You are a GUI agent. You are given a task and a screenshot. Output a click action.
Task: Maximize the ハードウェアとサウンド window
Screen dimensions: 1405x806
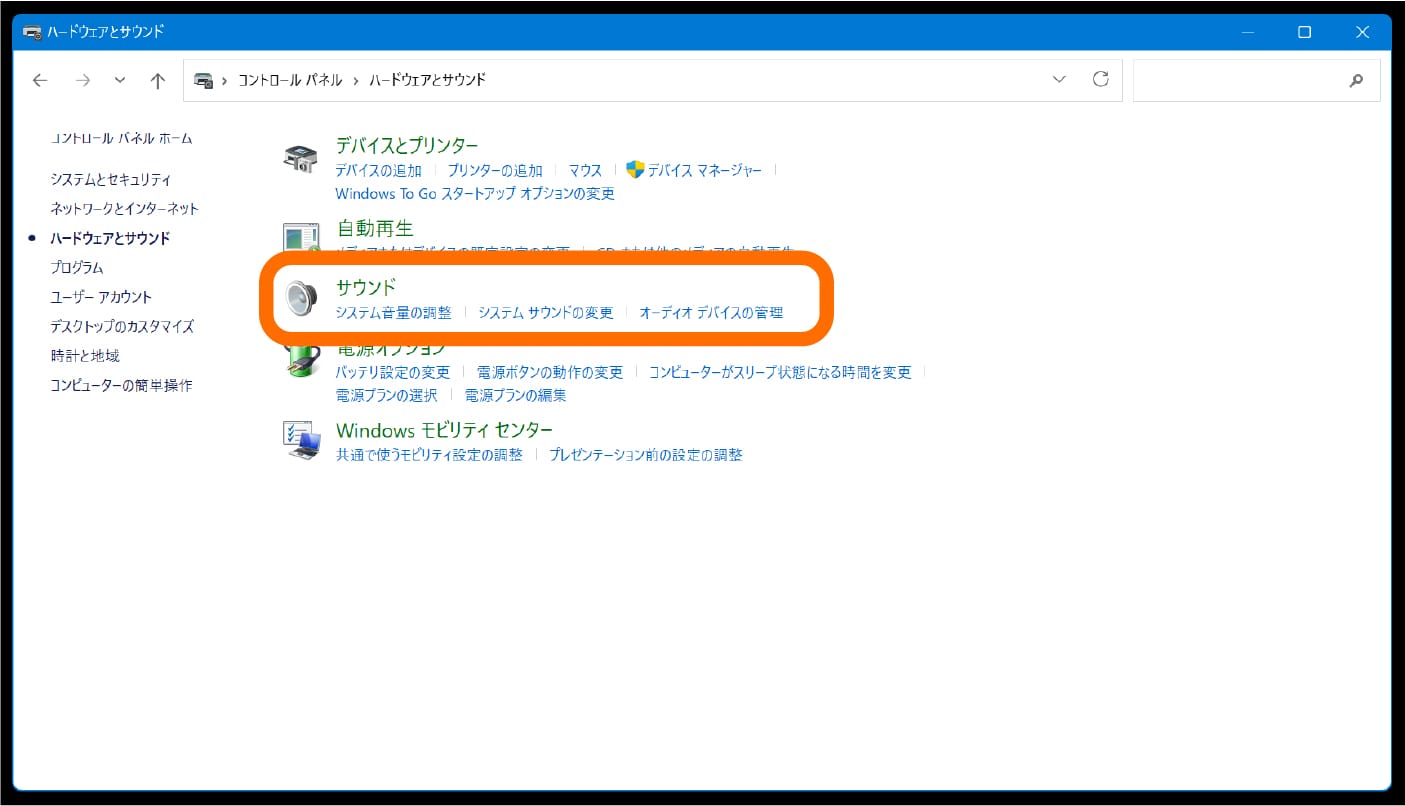(x=1304, y=32)
